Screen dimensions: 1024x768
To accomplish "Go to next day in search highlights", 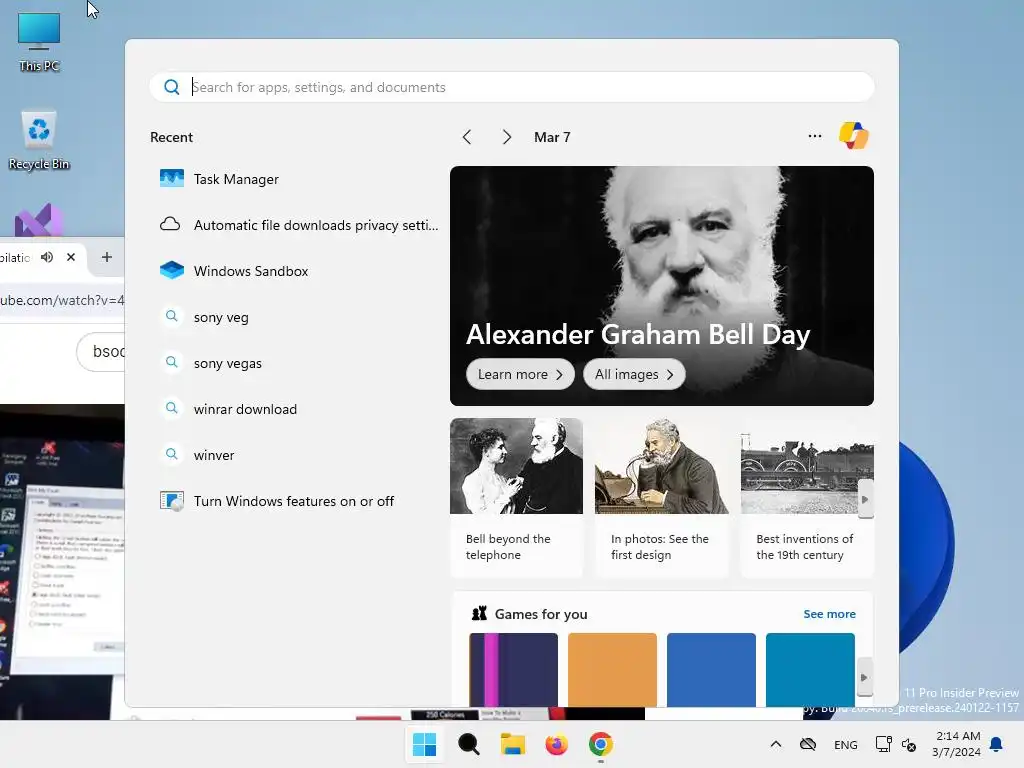I will tap(507, 137).
